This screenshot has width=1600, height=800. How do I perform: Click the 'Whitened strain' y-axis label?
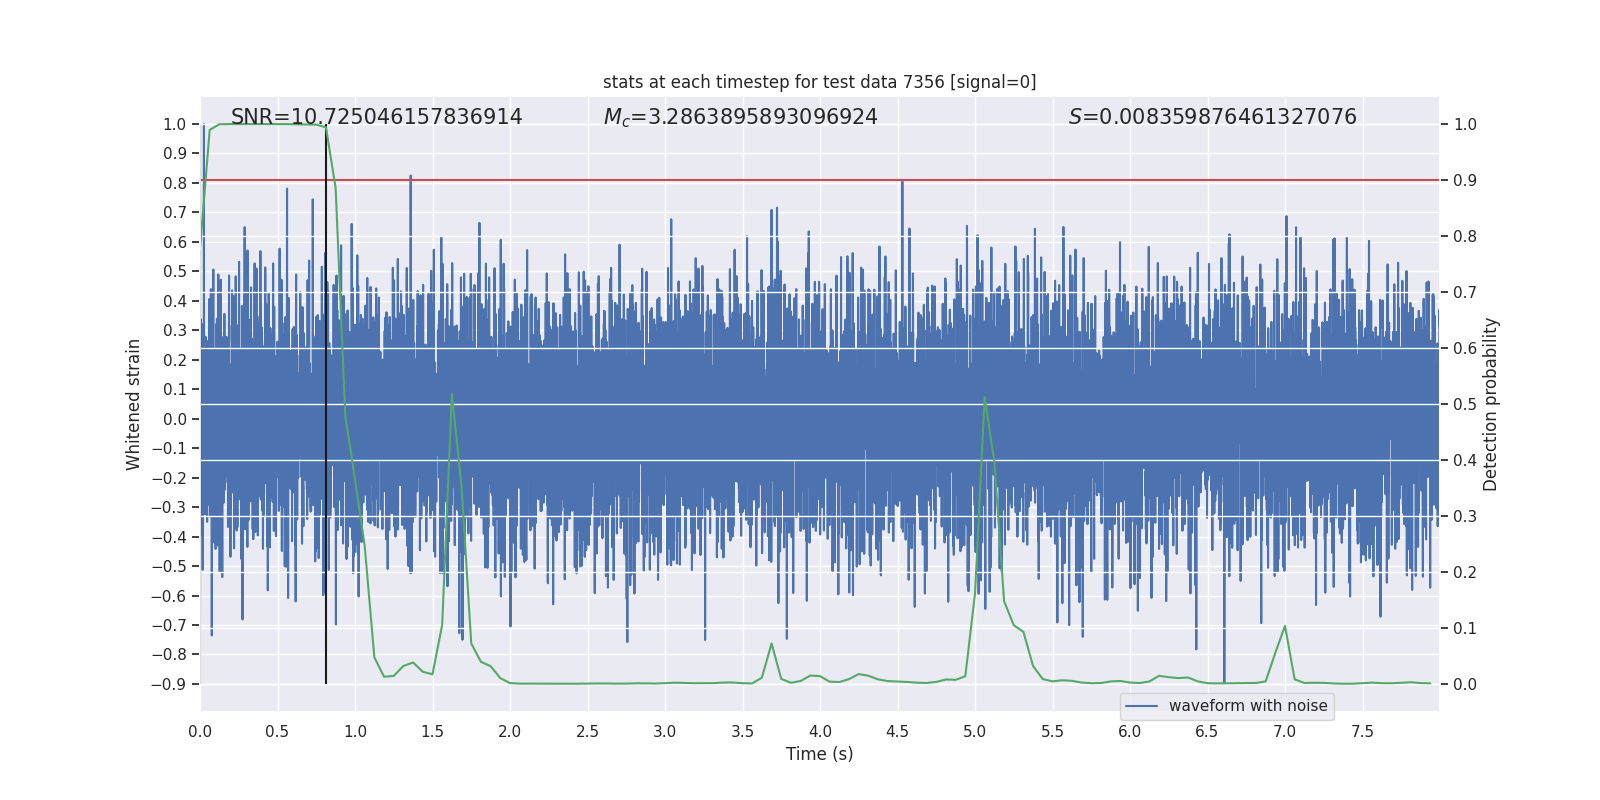click(133, 404)
